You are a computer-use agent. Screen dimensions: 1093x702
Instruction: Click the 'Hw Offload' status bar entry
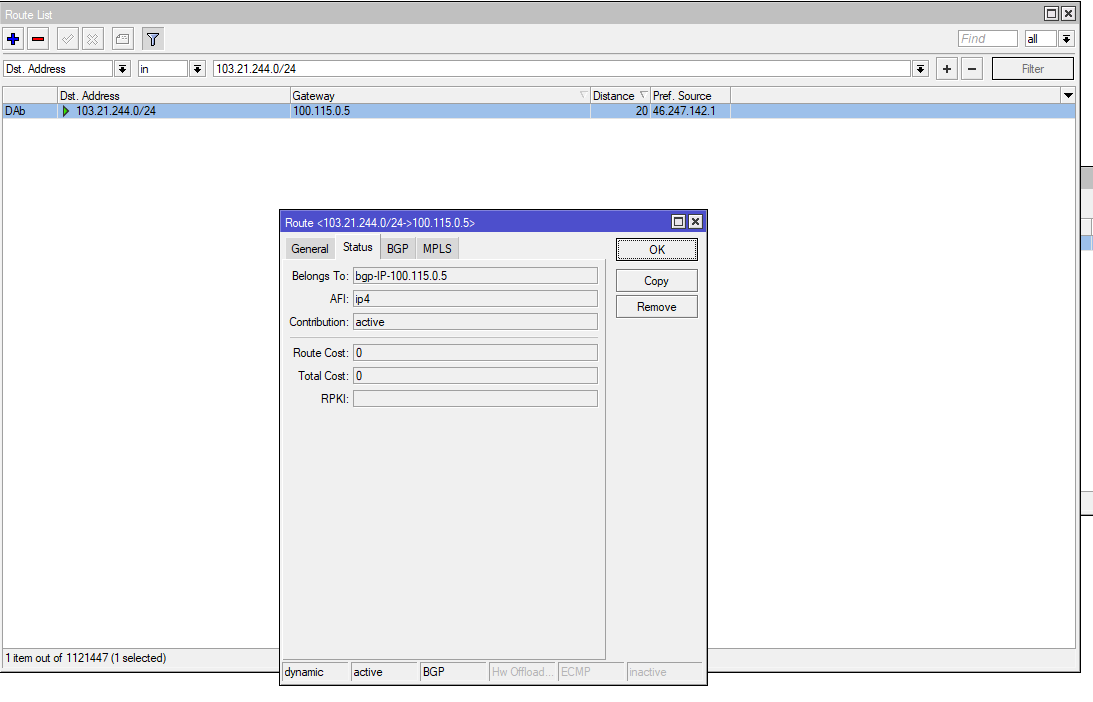coord(522,672)
